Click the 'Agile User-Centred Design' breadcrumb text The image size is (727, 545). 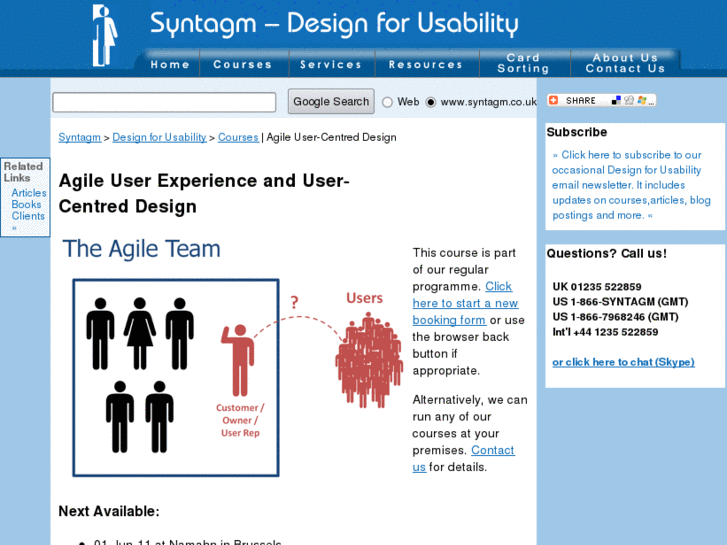(332, 137)
